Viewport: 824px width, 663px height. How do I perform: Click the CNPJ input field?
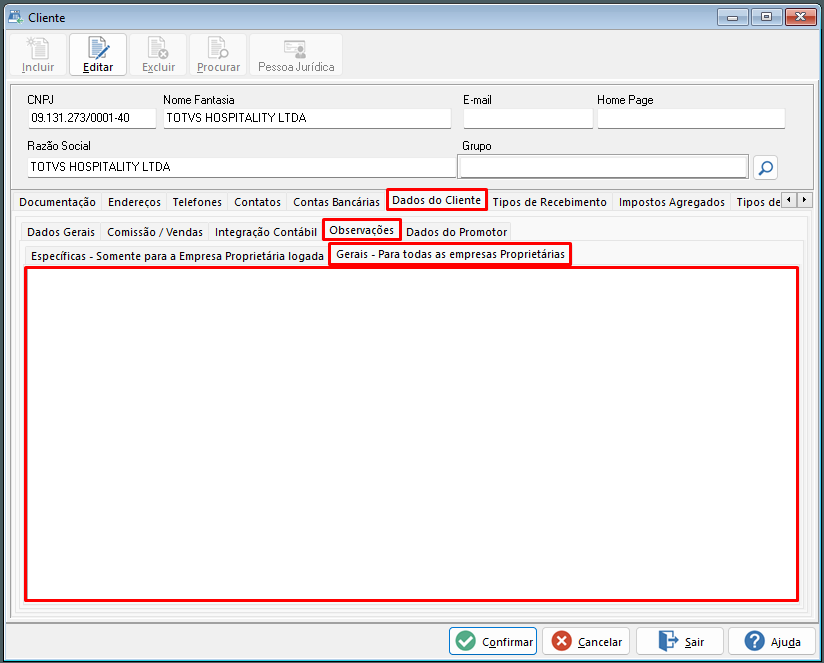coord(92,118)
